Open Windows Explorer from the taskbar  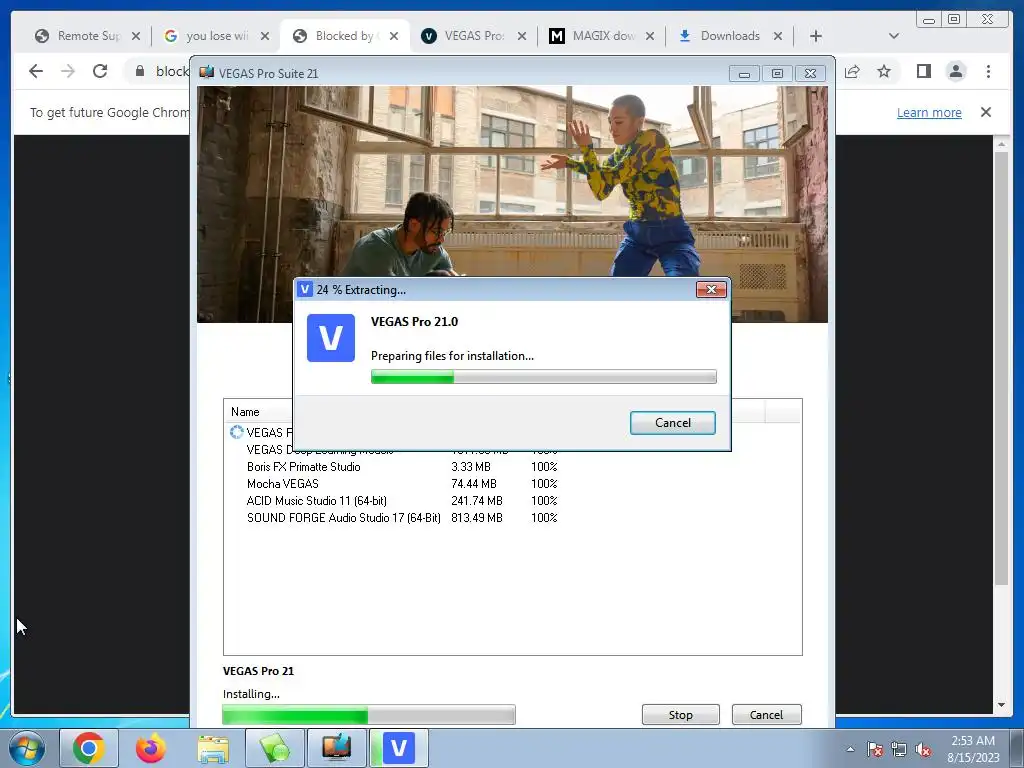(x=214, y=748)
